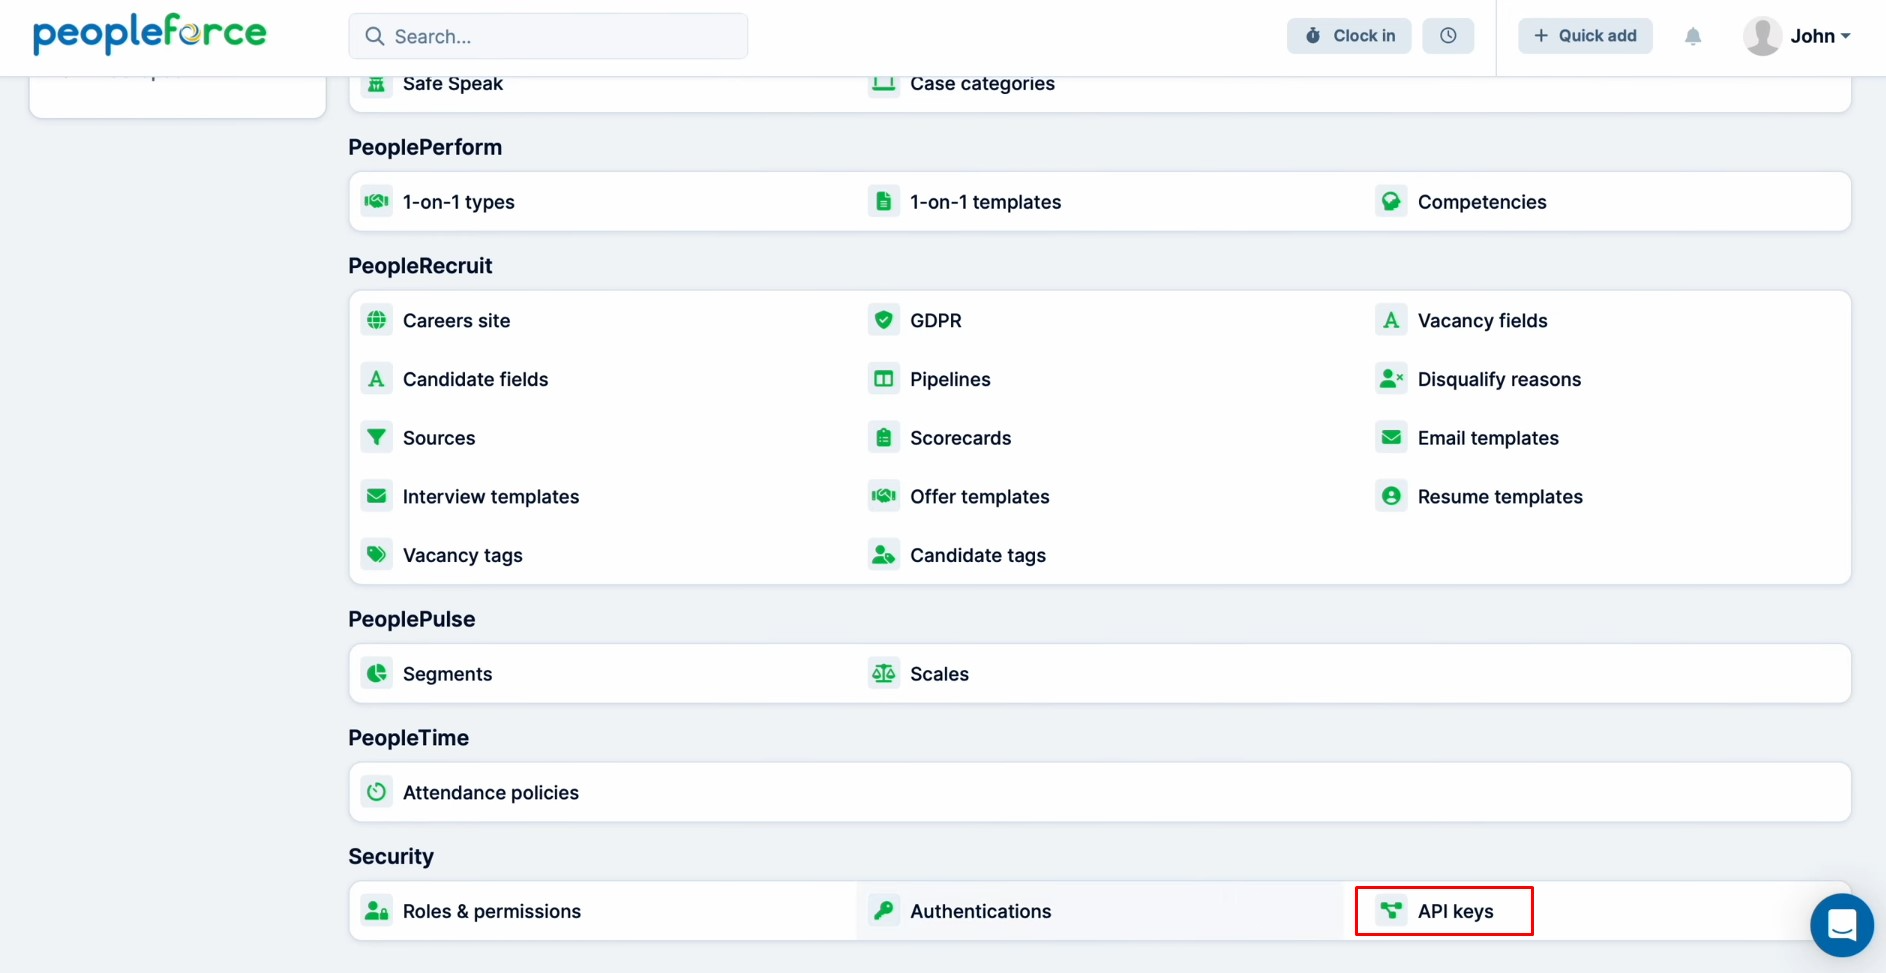
Task: Click the Email templates envelope icon
Action: [1391, 437]
